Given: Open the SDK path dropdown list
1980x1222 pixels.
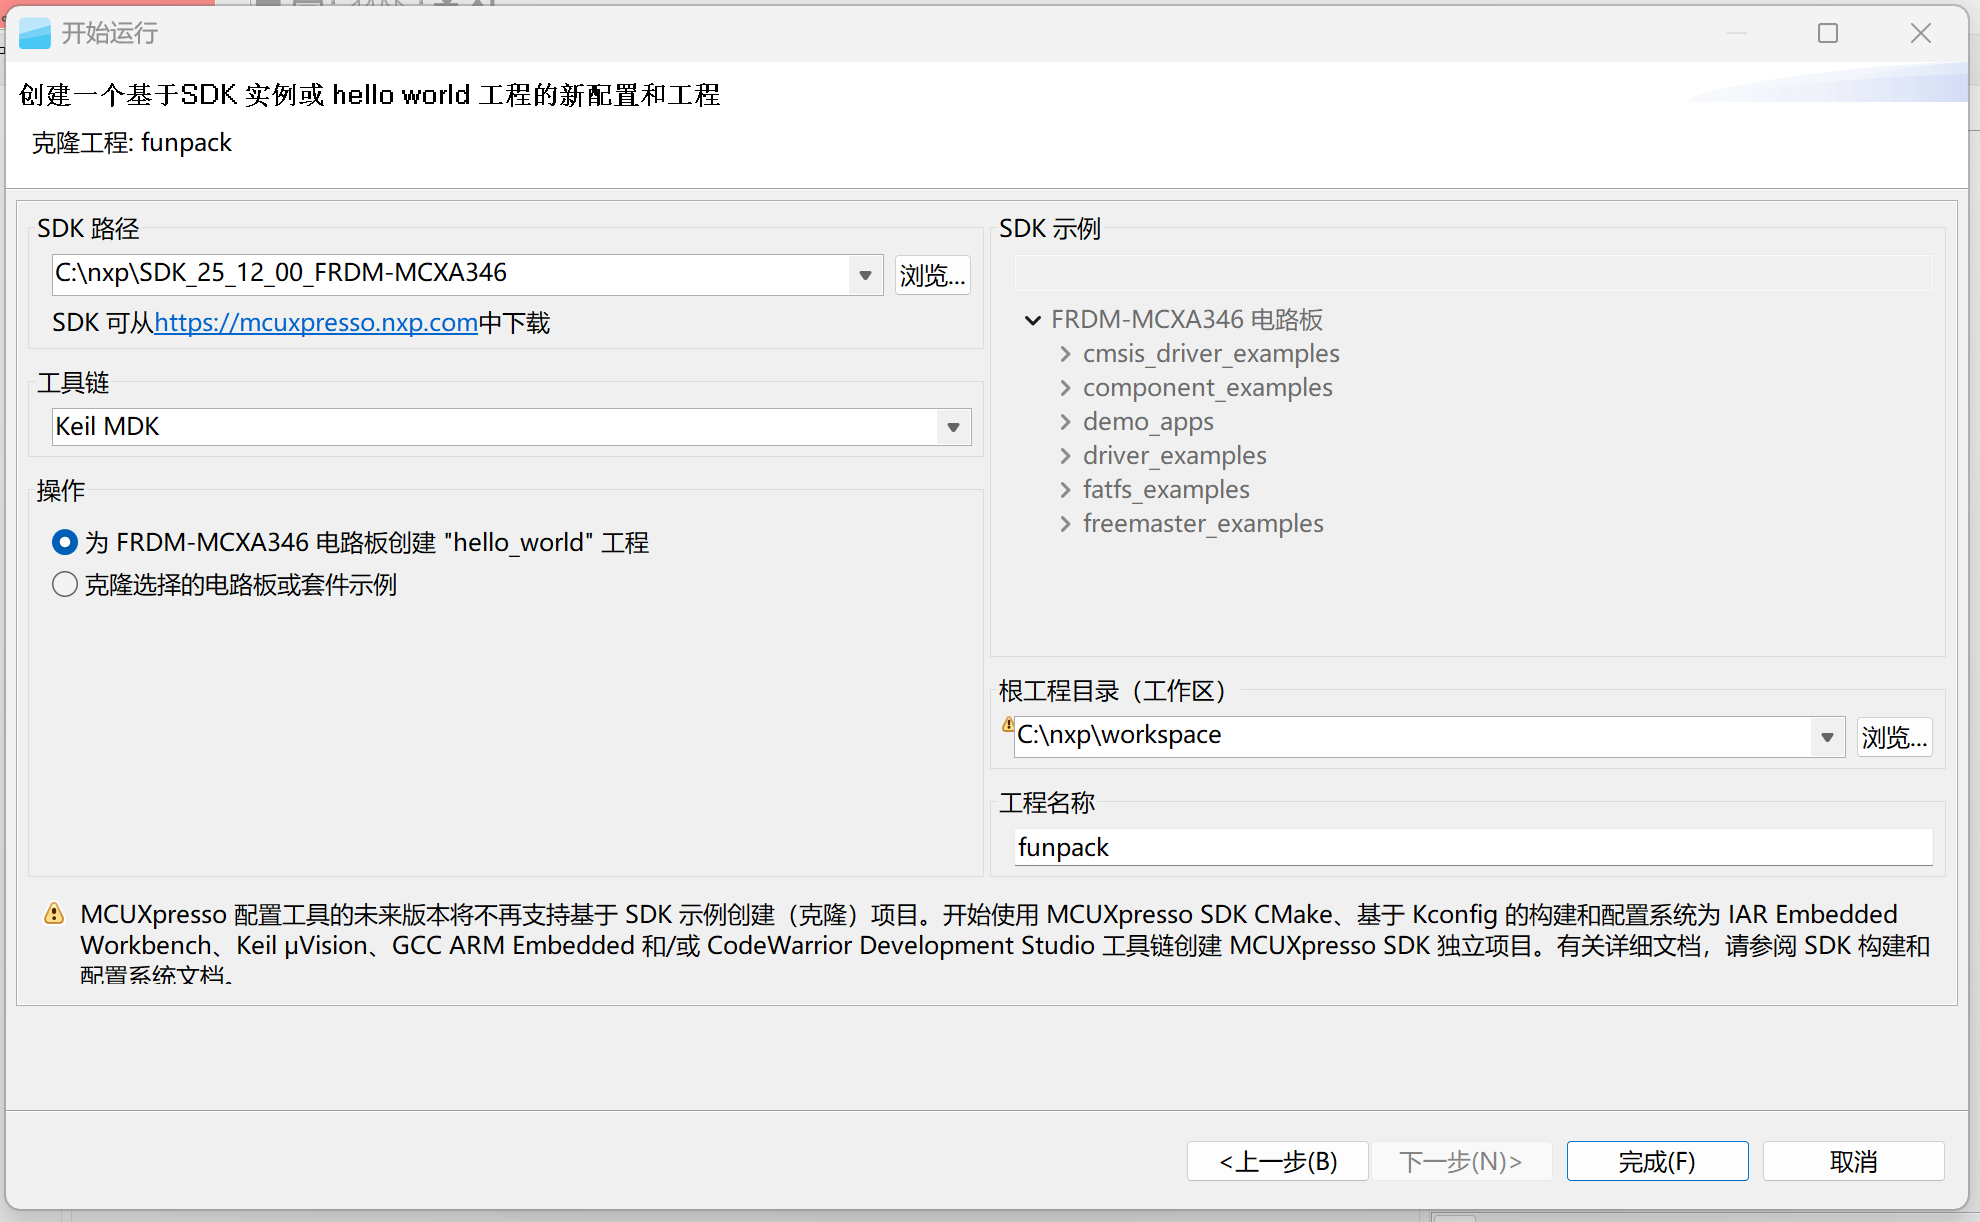Looking at the screenshot, I should [x=863, y=274].
